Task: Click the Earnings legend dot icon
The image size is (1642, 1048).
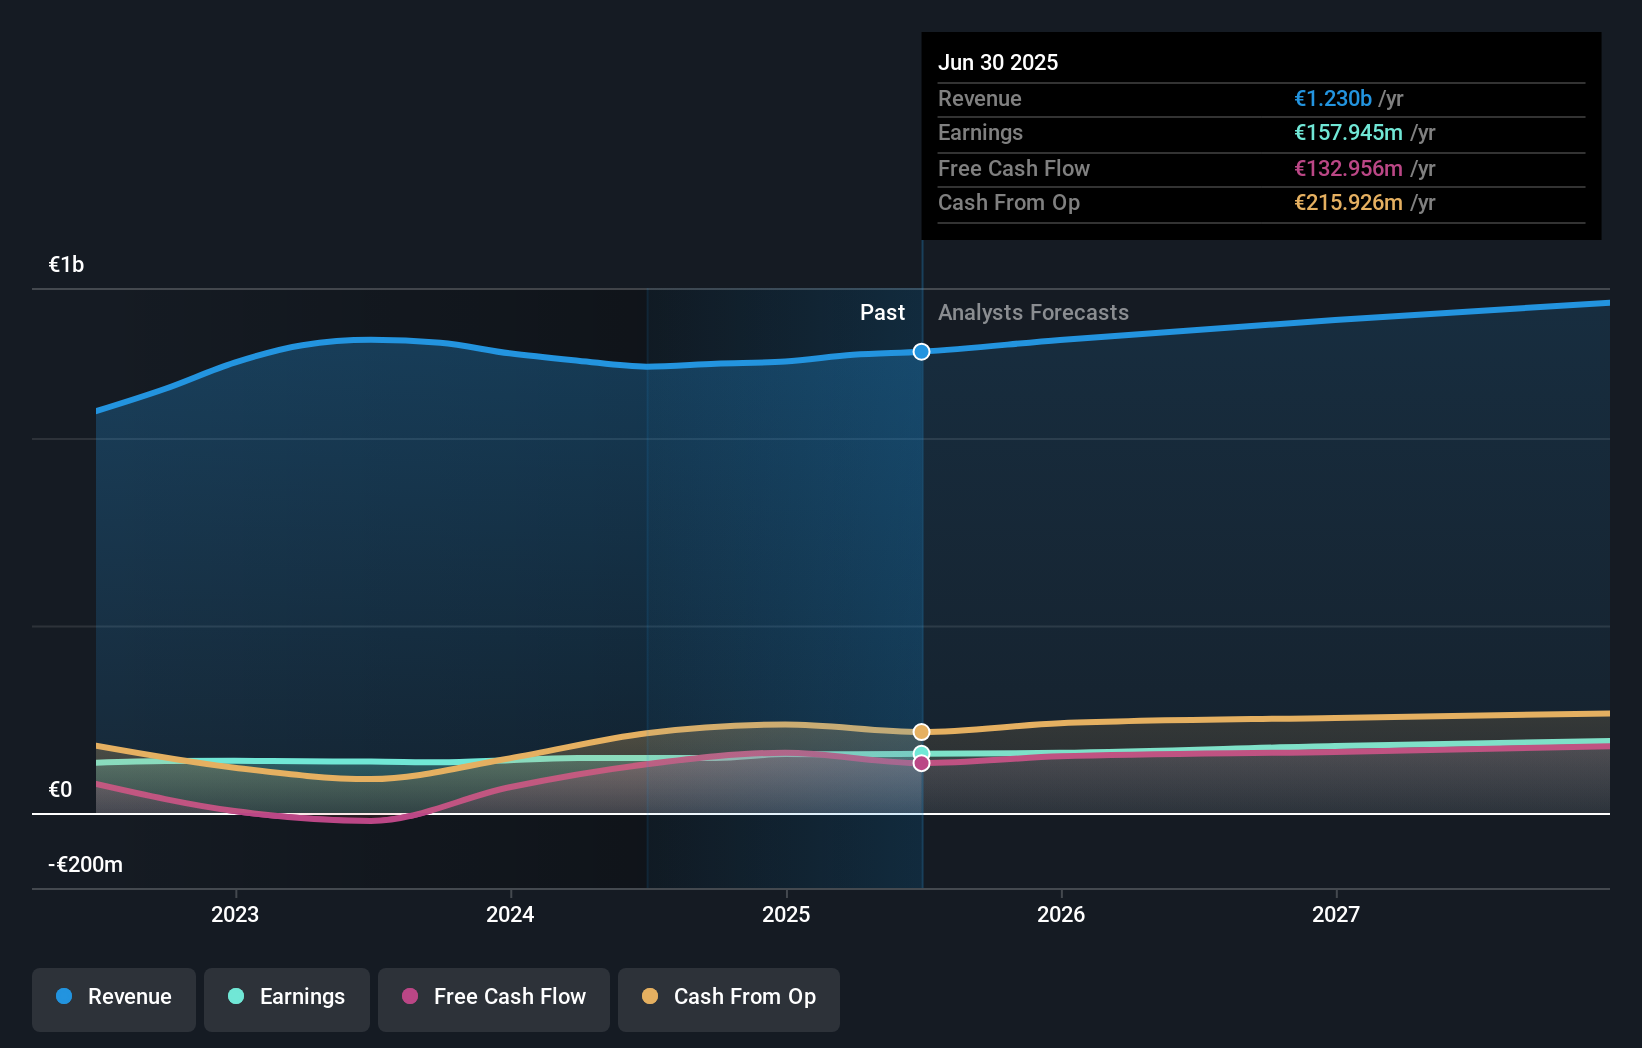Action: point(234,996)
